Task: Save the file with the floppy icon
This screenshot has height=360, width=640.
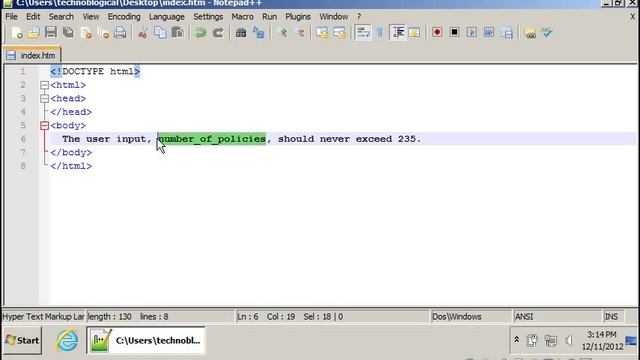Action: pyautogui.click(x=51, y=33)
